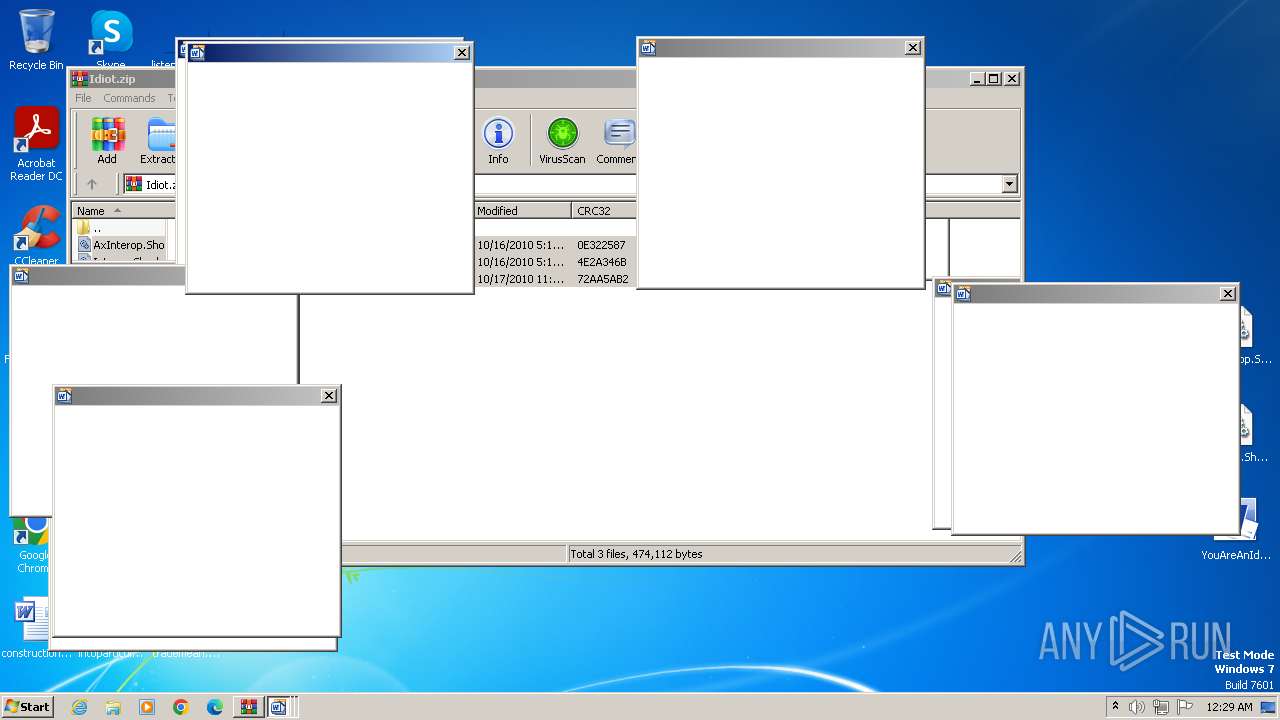This screenshot has width=1280, height=720.
Task: Launch Microsoft Edge from the taskbar
Action: (x=215, y=707)
